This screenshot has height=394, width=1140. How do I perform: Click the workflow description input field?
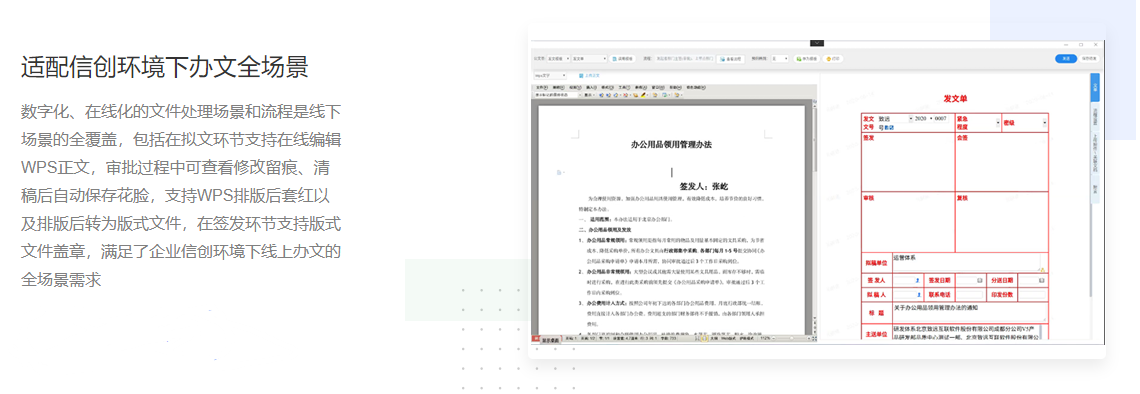684,59
